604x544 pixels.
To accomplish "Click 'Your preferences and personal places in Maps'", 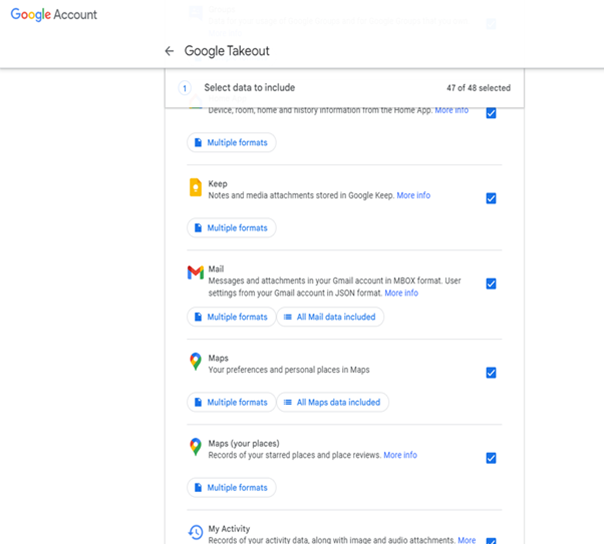I will 289,370.
